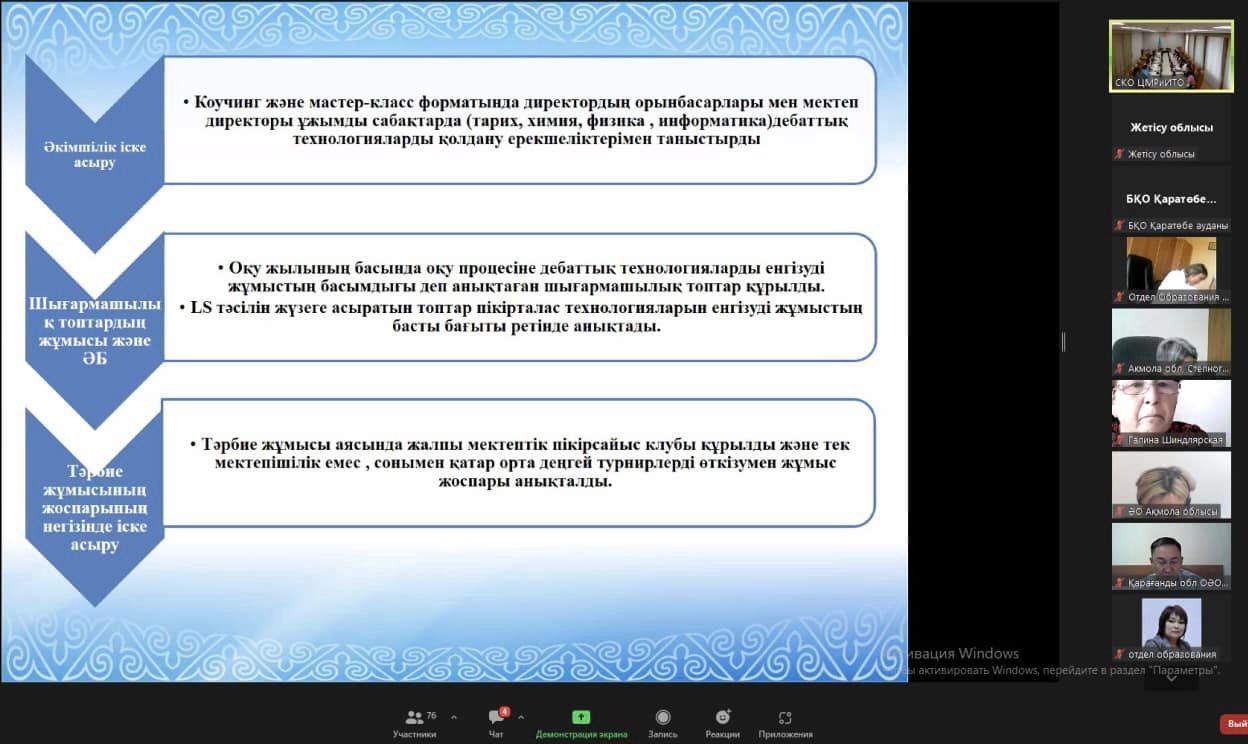Show more participants with the down arrow
This screenshot has width=1248, height=744.
coord(1171,678)
